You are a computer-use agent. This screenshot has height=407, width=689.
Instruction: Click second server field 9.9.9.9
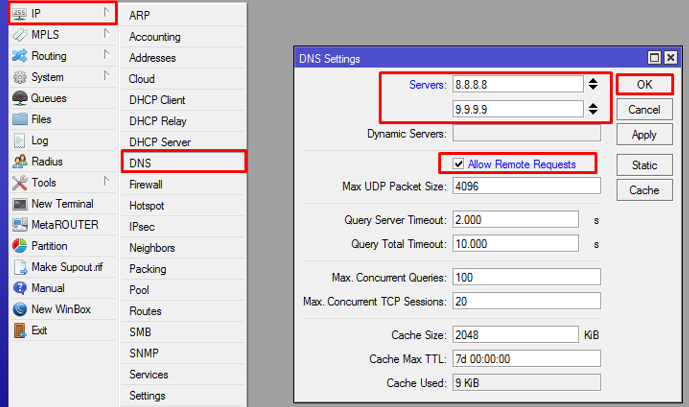[518, 109]
